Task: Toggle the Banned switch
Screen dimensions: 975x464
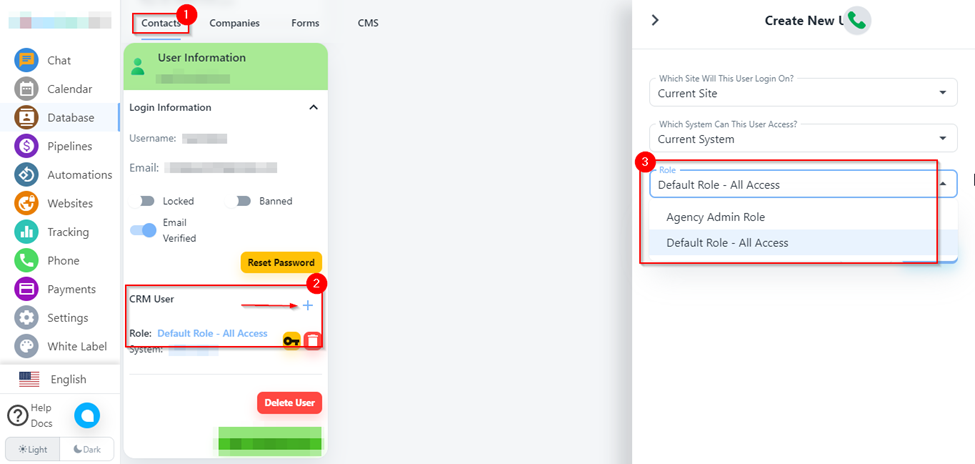Action: coord(240,201)
